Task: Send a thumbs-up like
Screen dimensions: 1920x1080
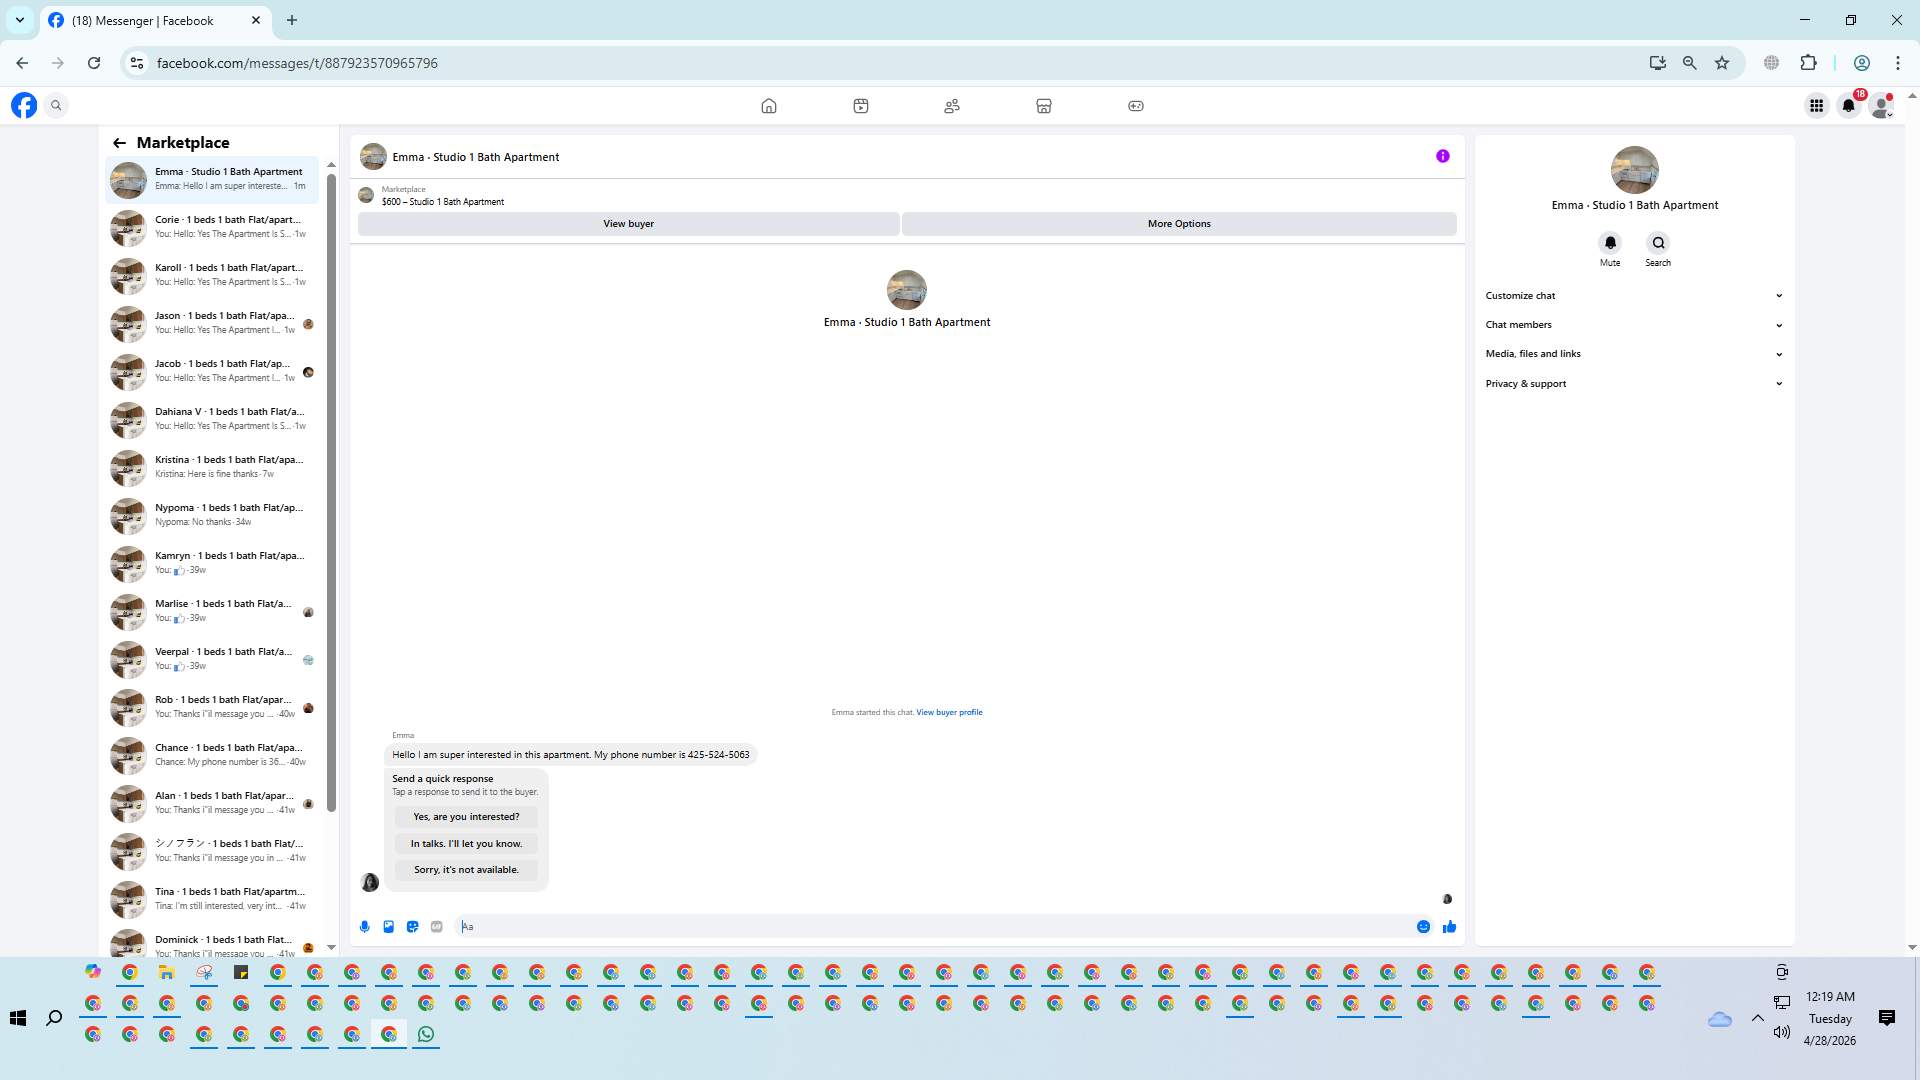Action: [1449, 927]
